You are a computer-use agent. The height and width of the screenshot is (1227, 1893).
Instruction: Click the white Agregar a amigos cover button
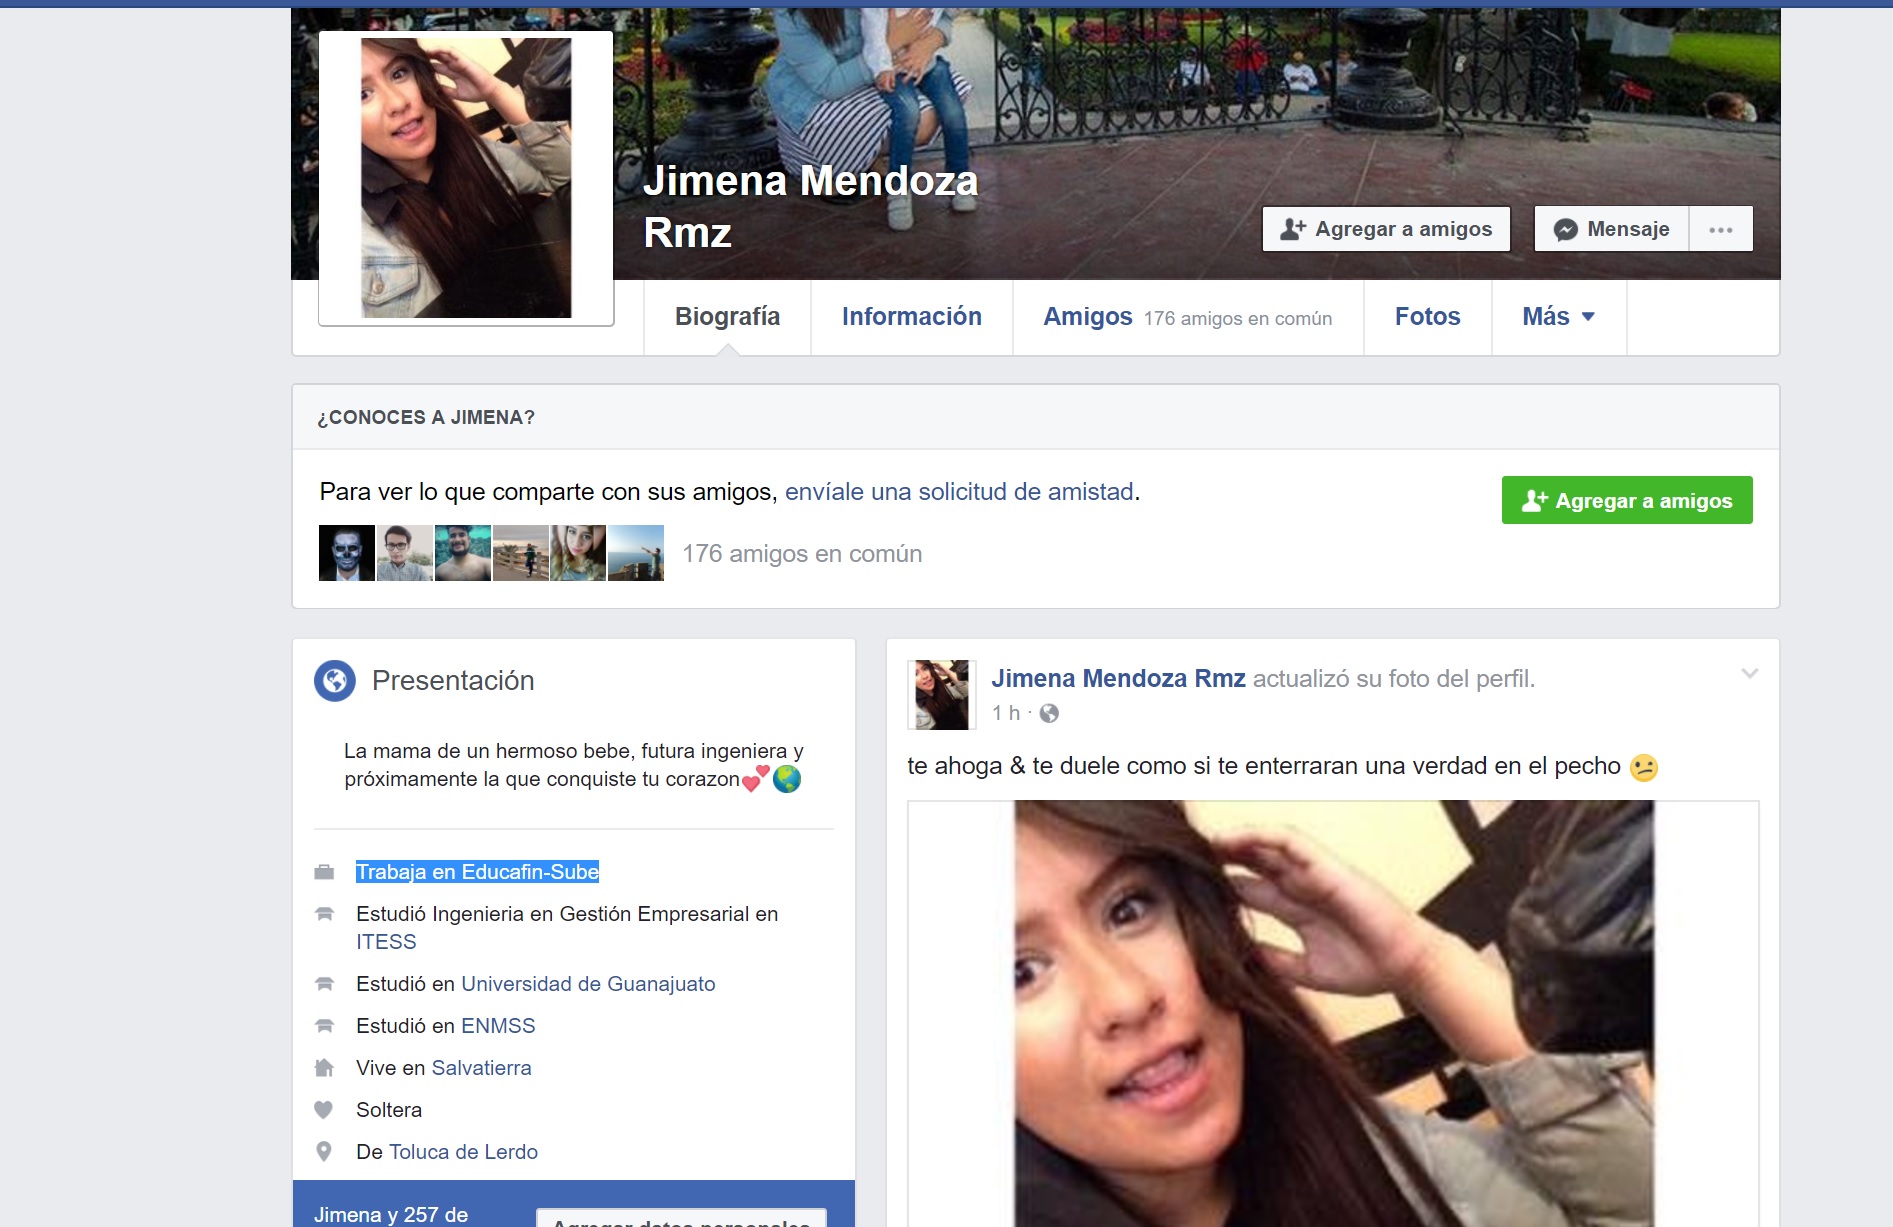[1385, 229]
